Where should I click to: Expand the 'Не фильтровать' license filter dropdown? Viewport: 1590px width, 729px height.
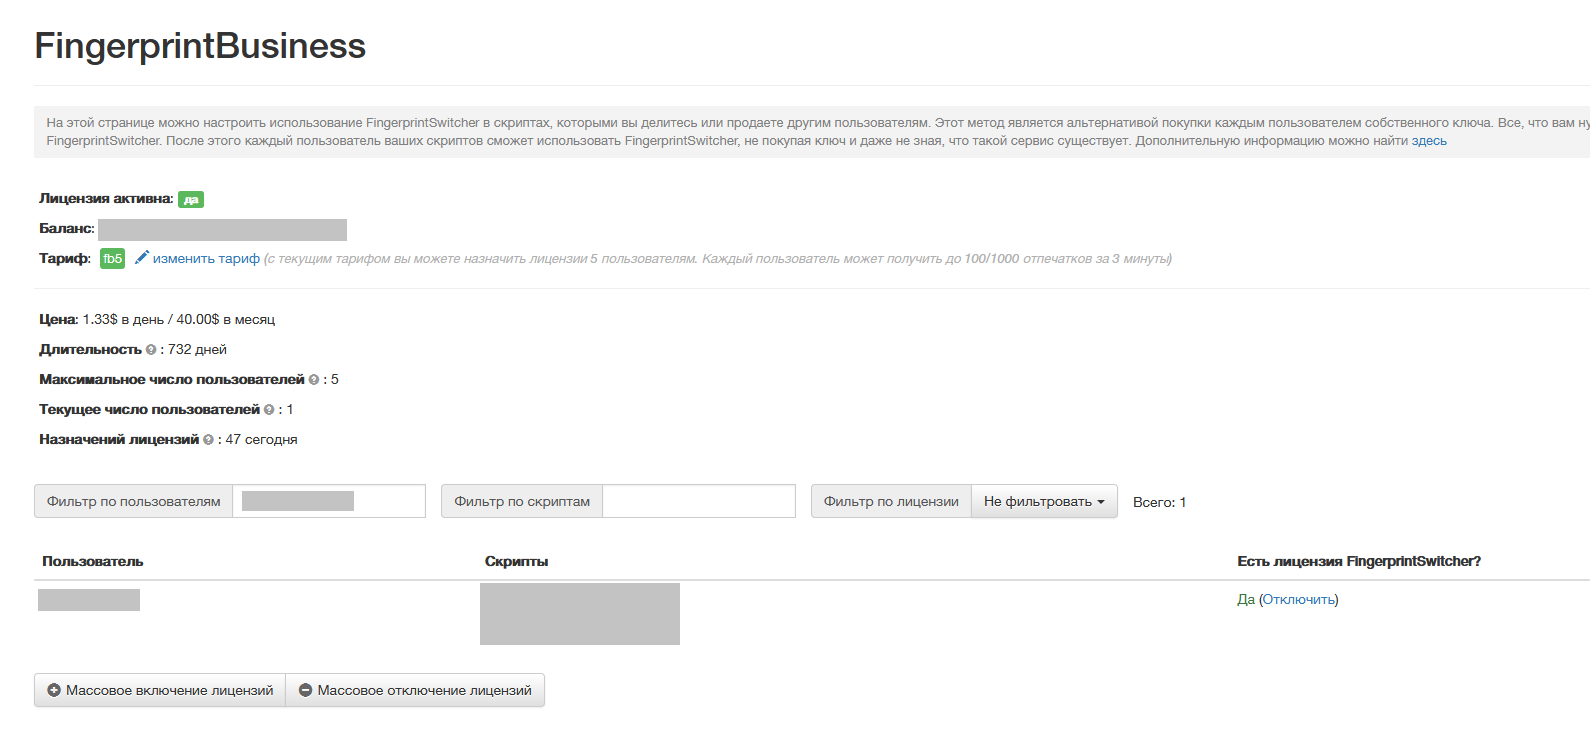[1043, 502]
